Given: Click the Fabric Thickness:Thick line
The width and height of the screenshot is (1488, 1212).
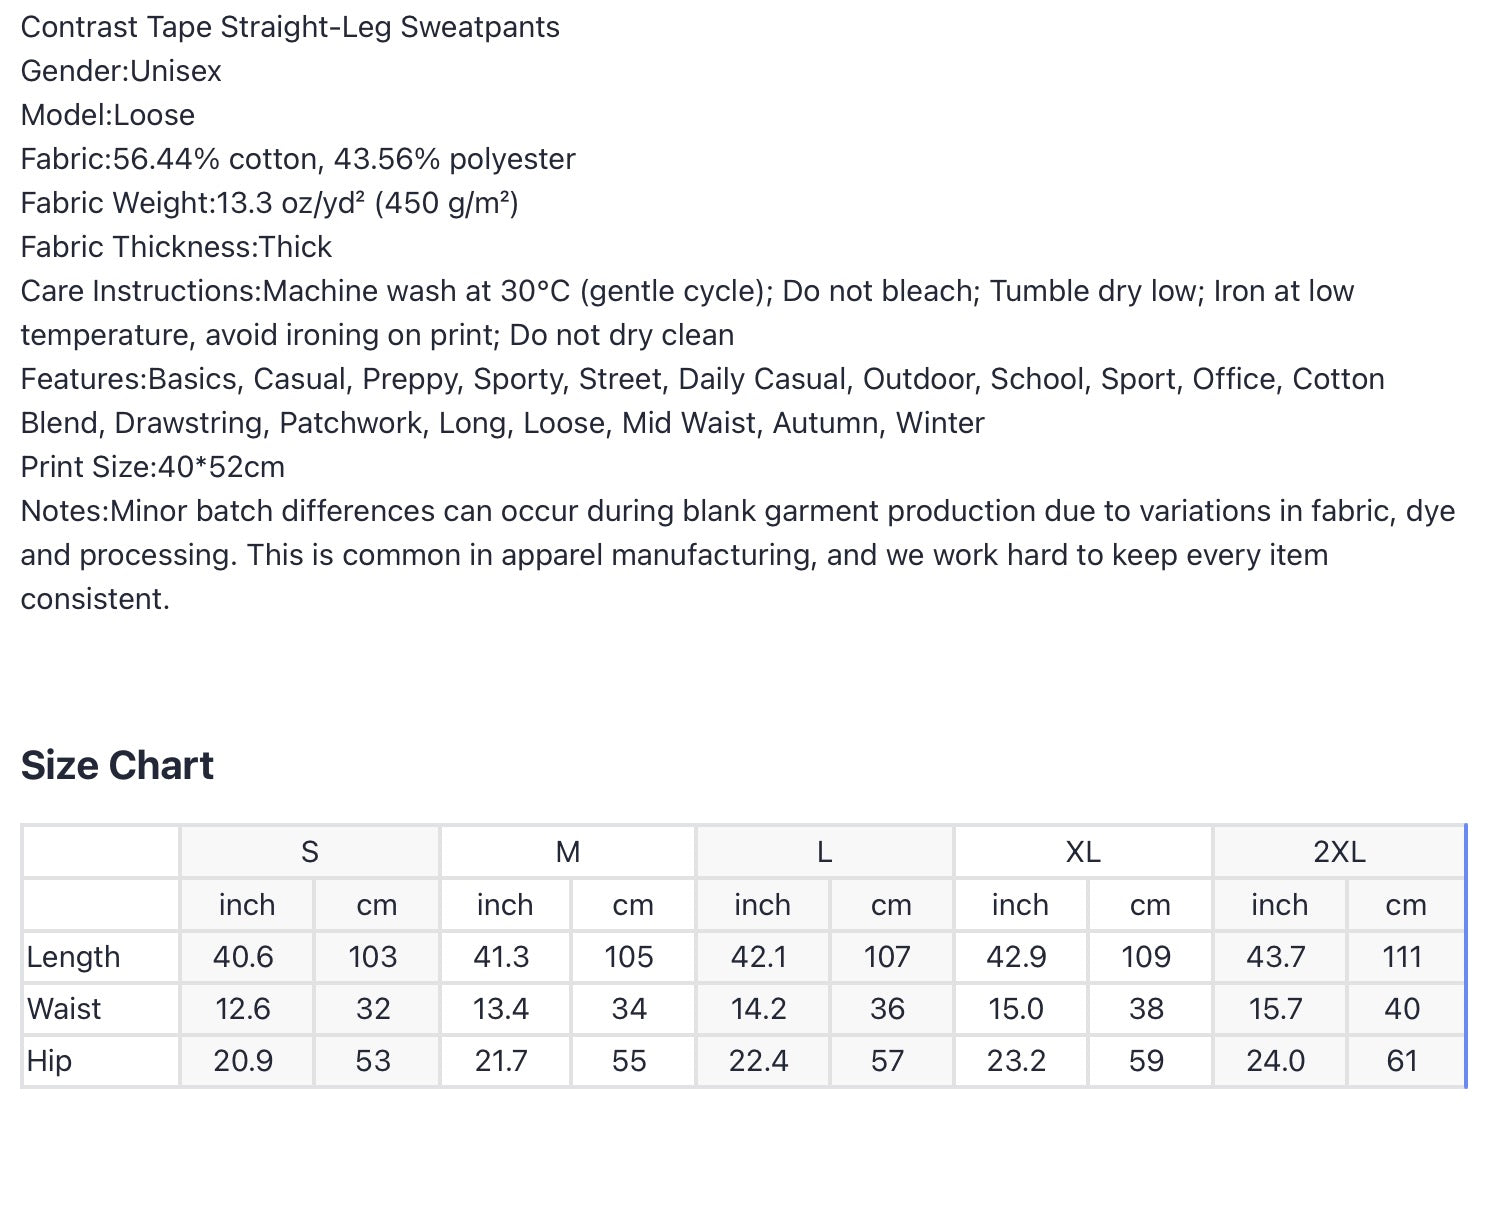Looking at the screenshot, I should click(x=176, y=247).
